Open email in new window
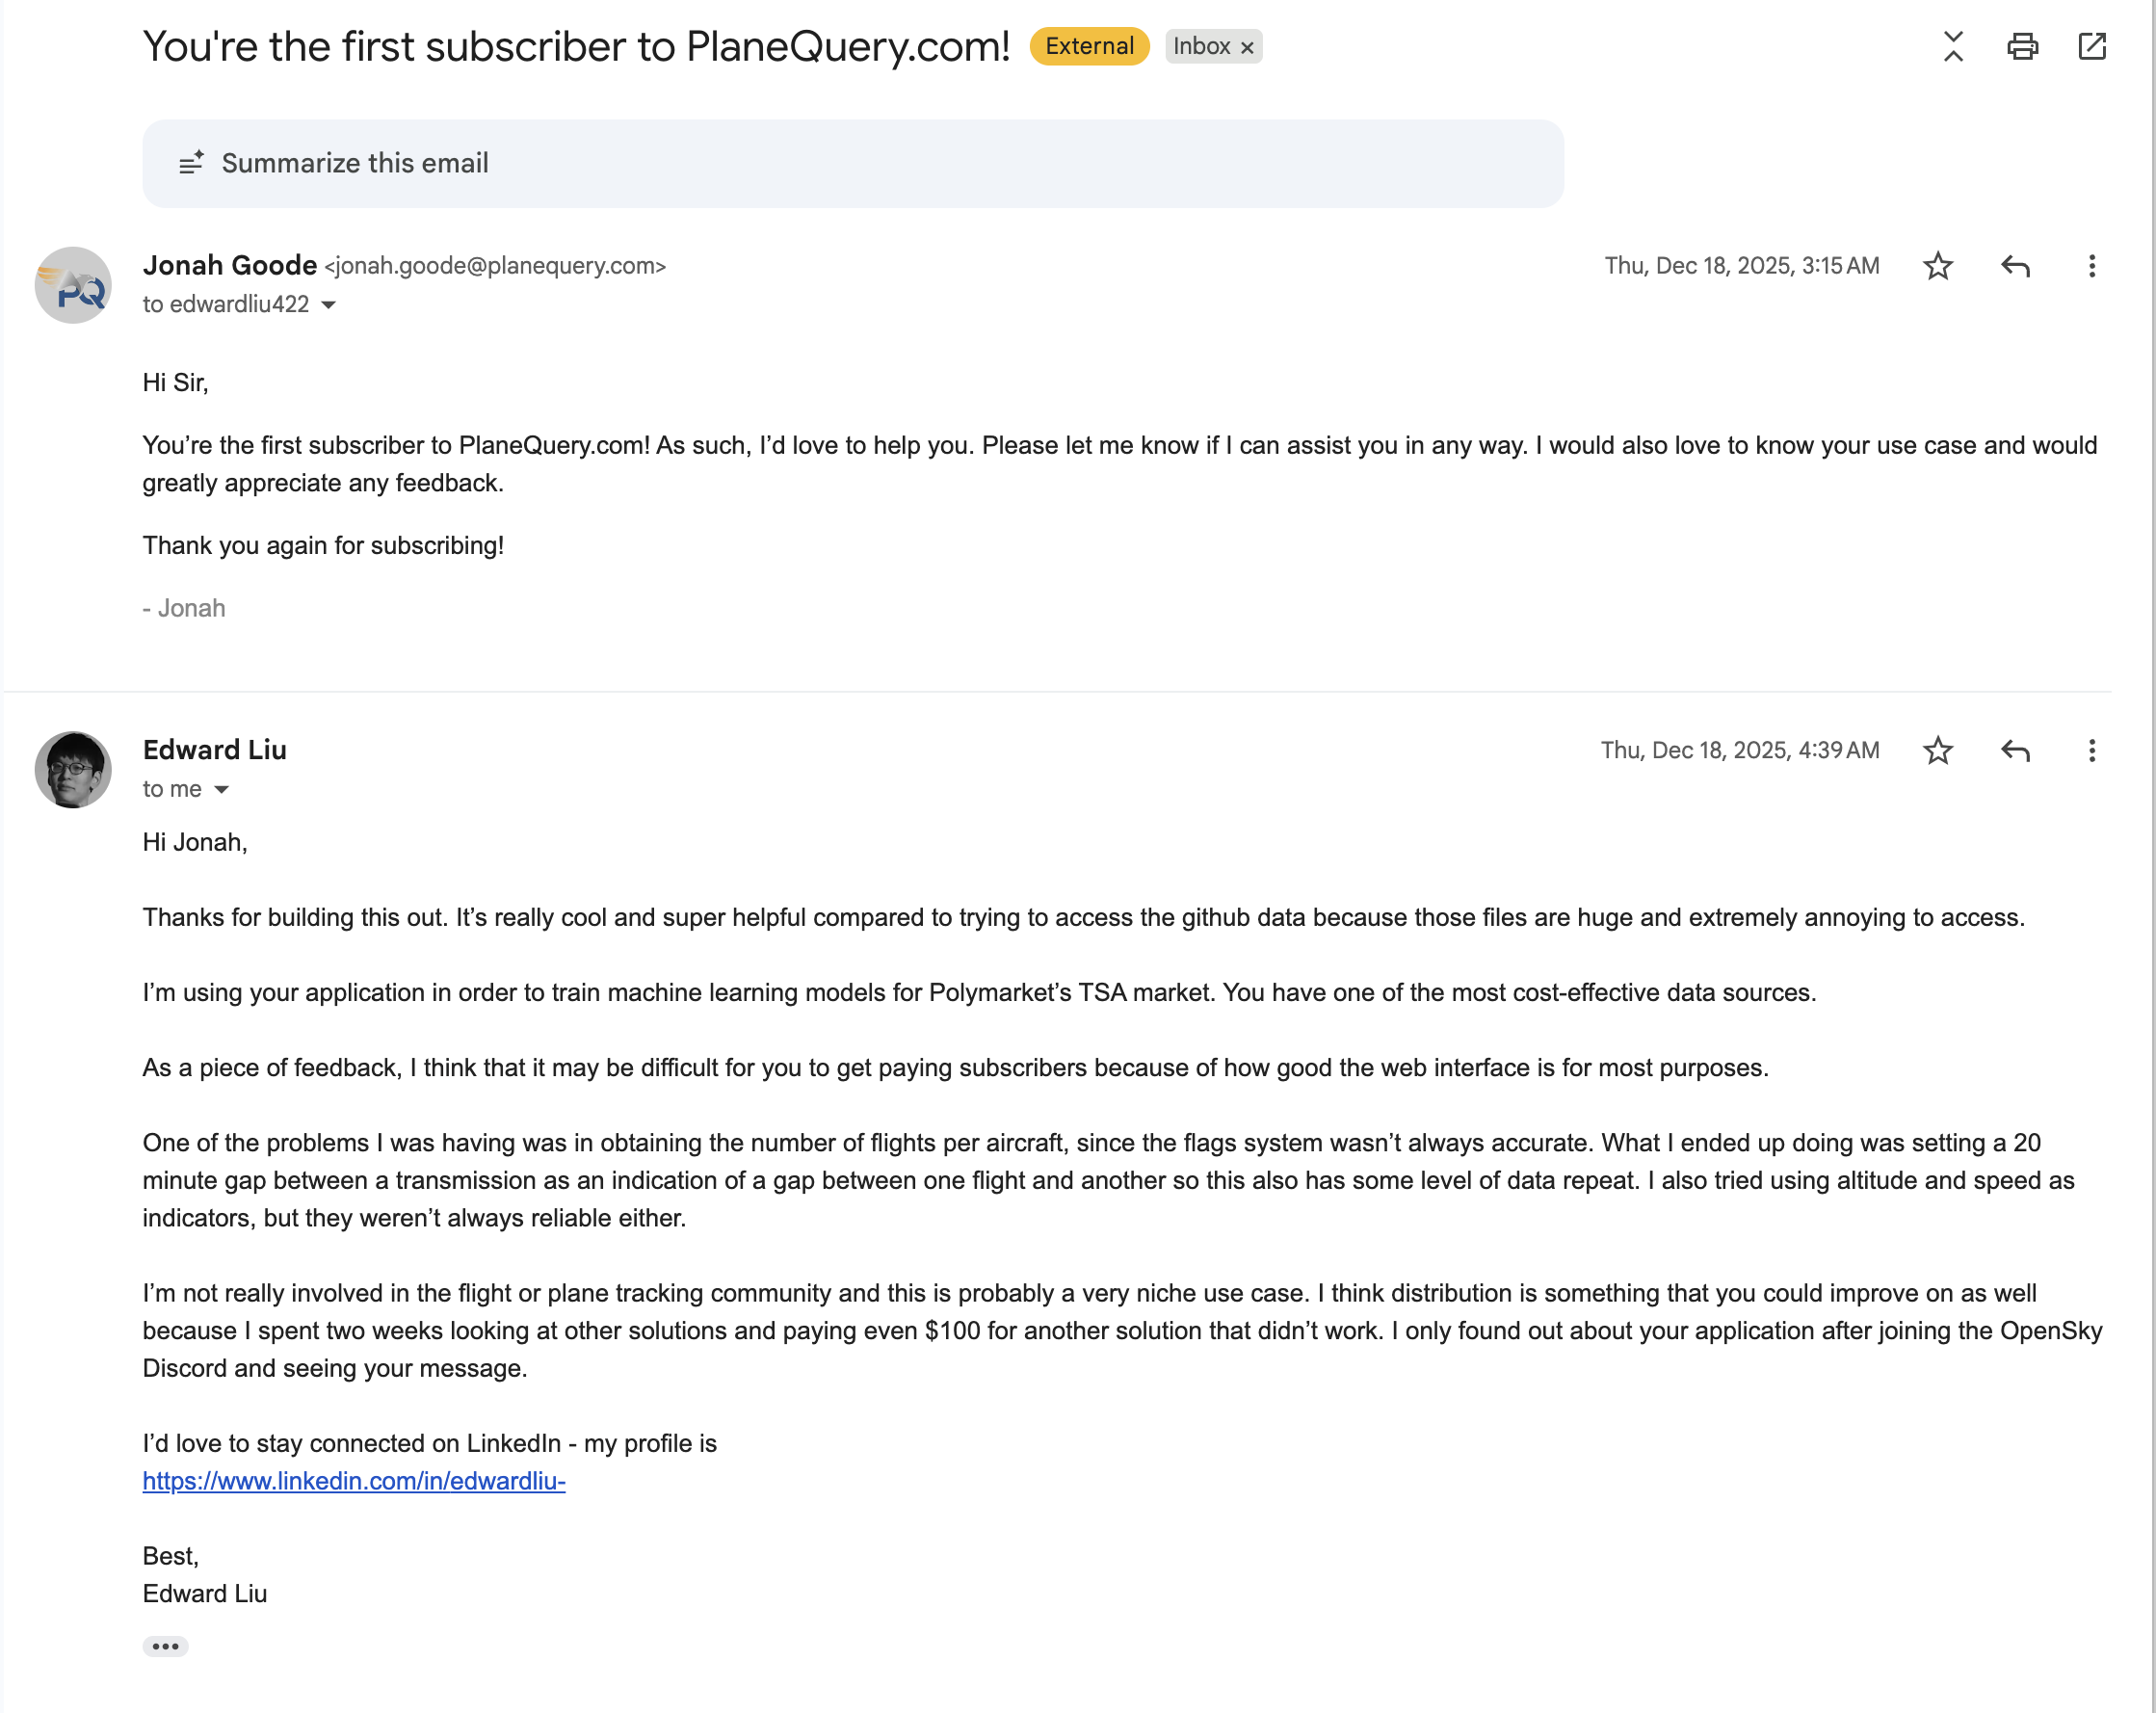 (x=2091, y=47)
